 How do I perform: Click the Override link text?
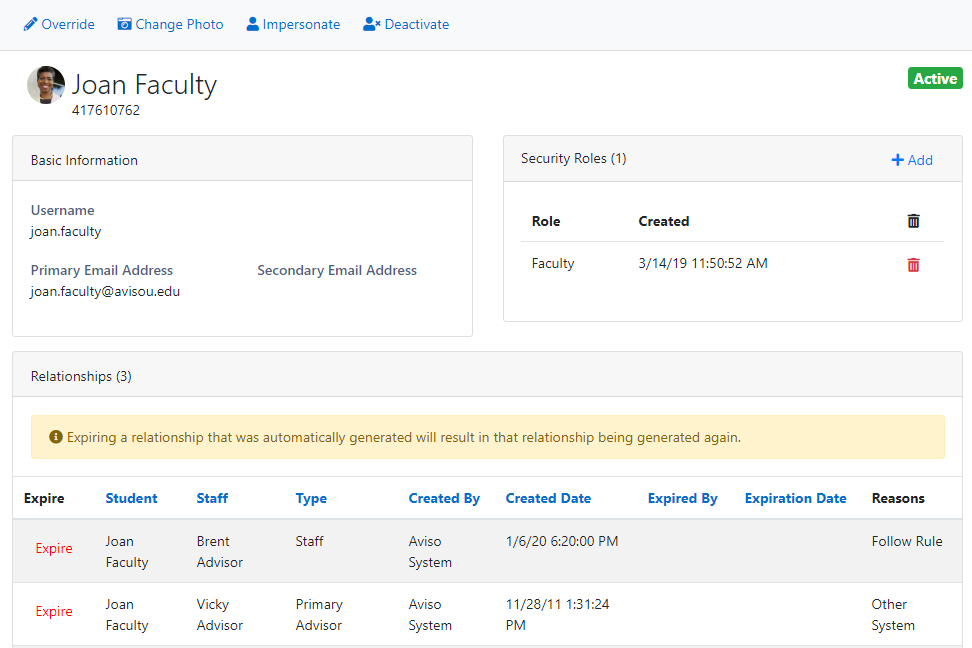pyautogui.click(x=68, y=24)
